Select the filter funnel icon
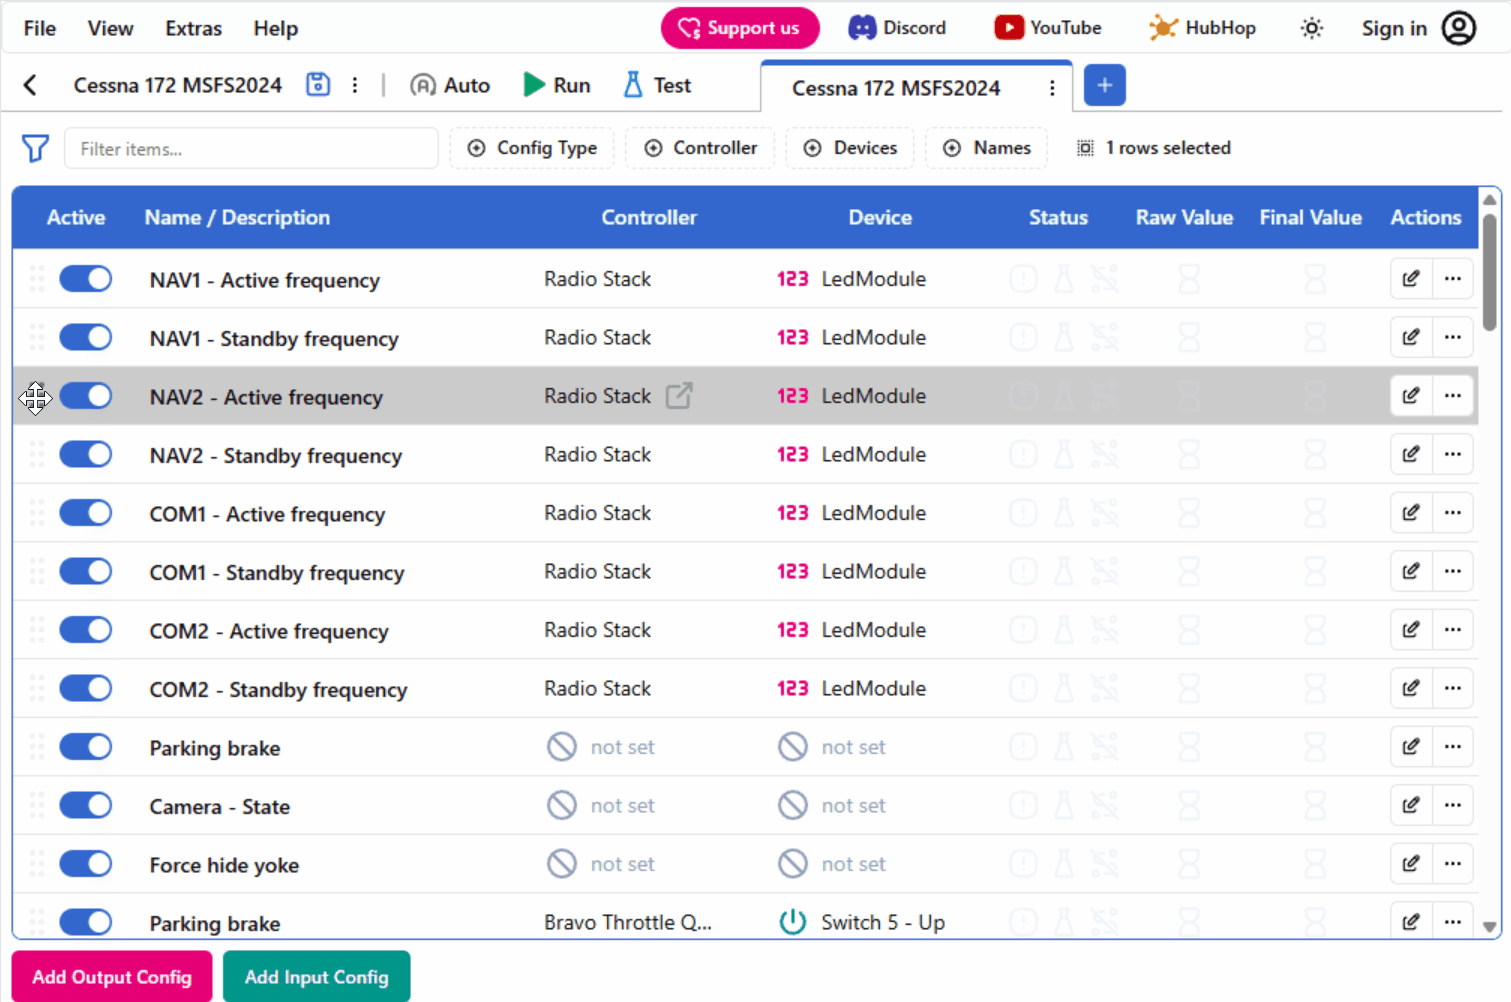The height and width of the screenshot is (1002, 1511). tap(35, 148)
